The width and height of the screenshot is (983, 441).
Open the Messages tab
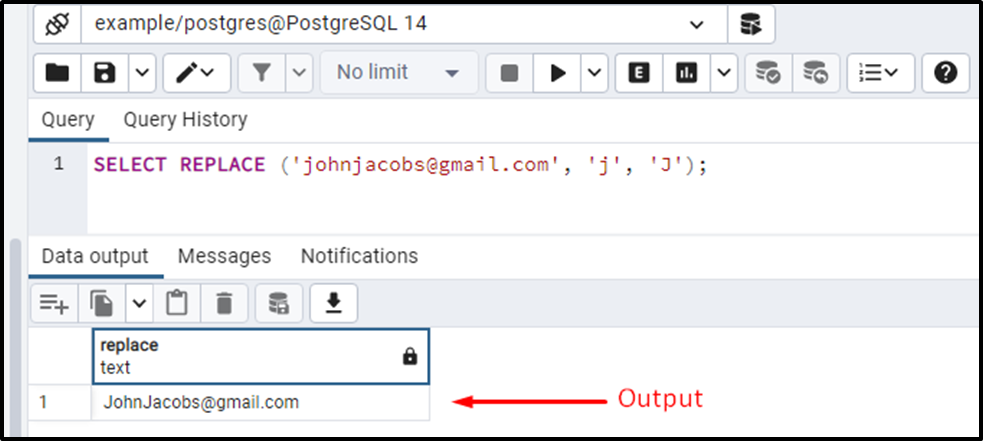[224, 256]
